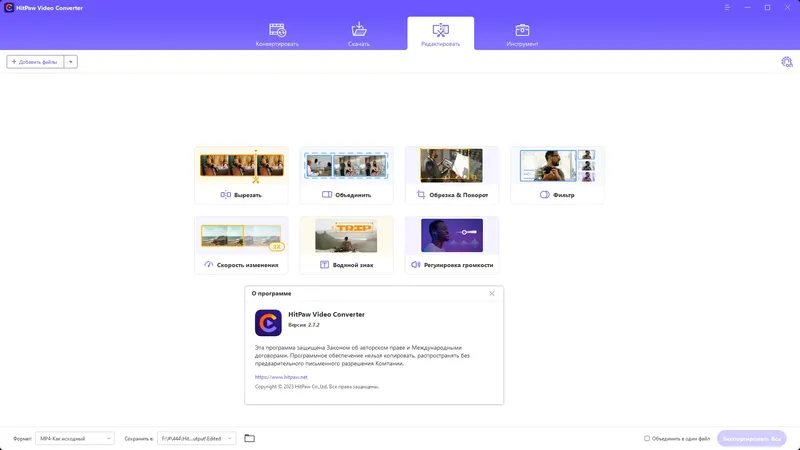The height and width of the screenshot is (450, 800).
Task: Minimize the HitPaw window
Action: point(747,8)
